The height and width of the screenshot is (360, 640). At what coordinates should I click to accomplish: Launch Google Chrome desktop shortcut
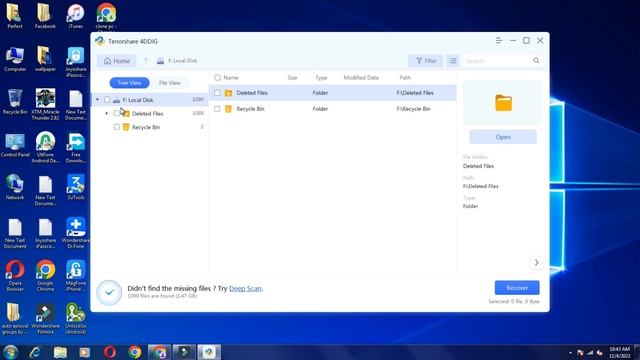coord(45,276)
